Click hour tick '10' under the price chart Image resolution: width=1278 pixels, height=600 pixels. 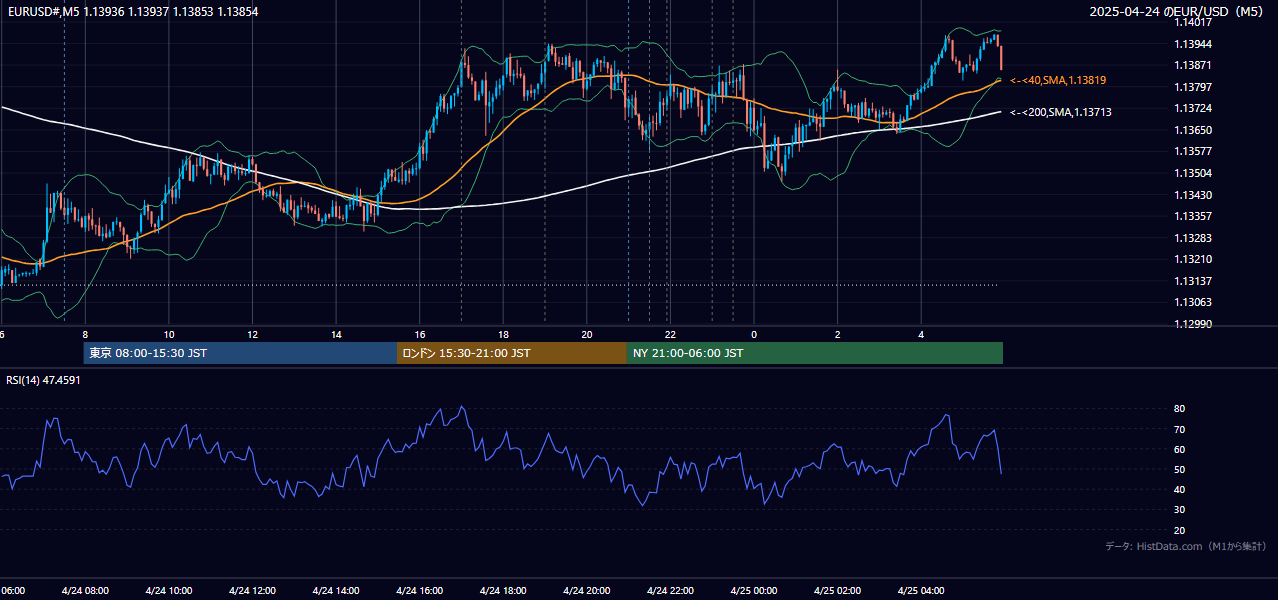(x=169, y=335)
